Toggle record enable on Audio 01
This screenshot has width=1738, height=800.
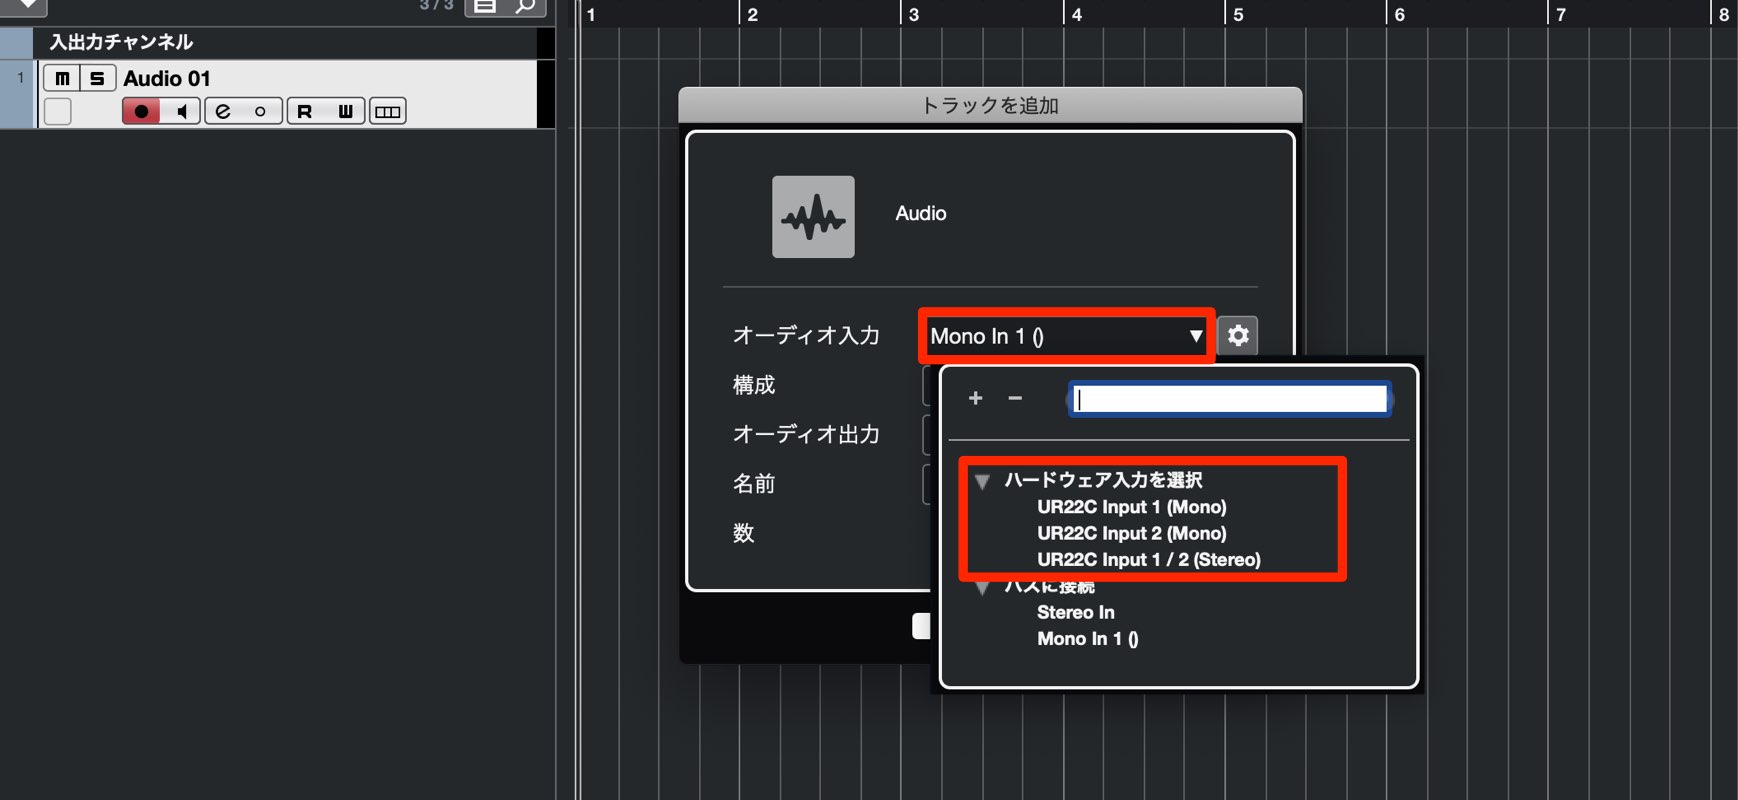click(x=141, y=111)
